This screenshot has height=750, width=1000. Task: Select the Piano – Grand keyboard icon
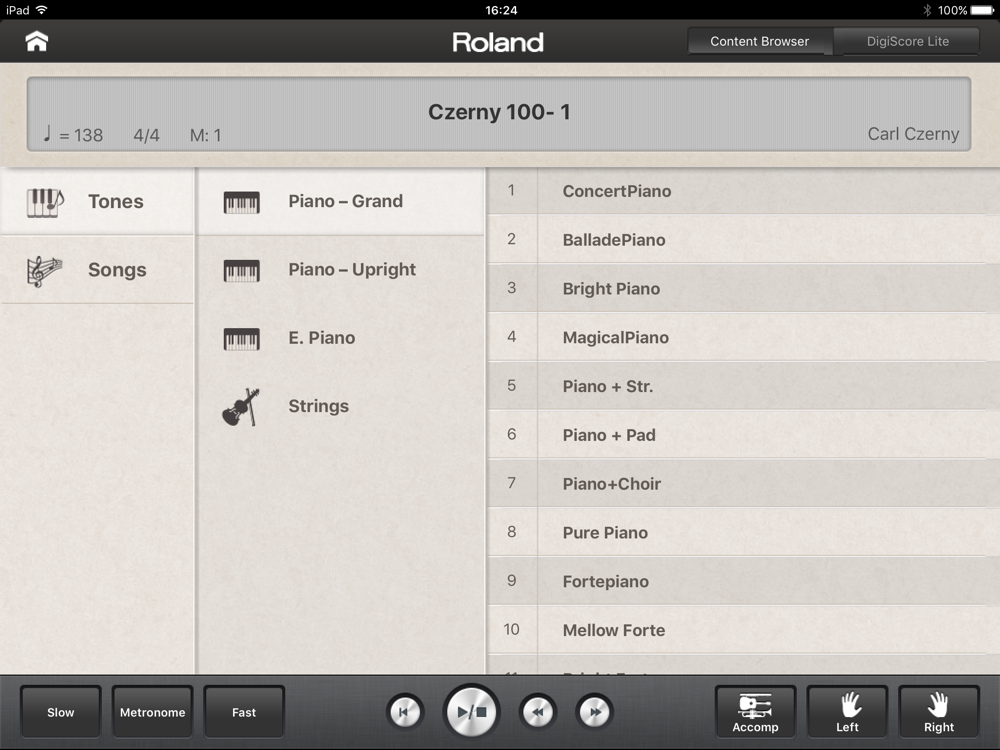241,202
